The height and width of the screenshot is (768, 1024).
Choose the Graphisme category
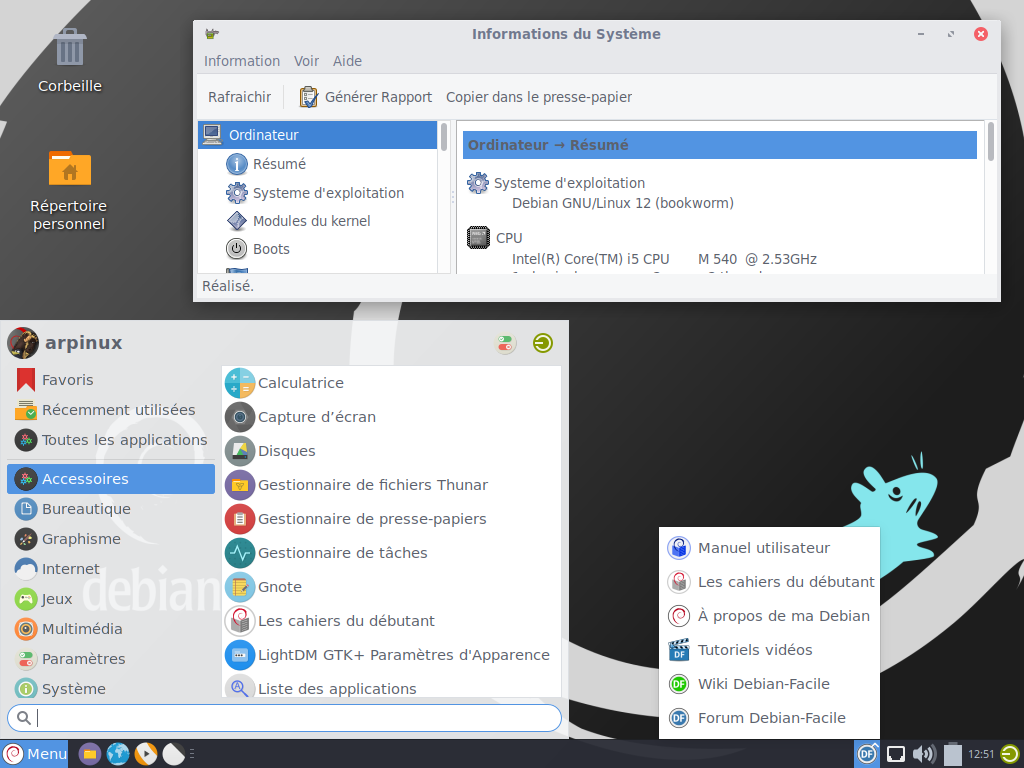111,539
